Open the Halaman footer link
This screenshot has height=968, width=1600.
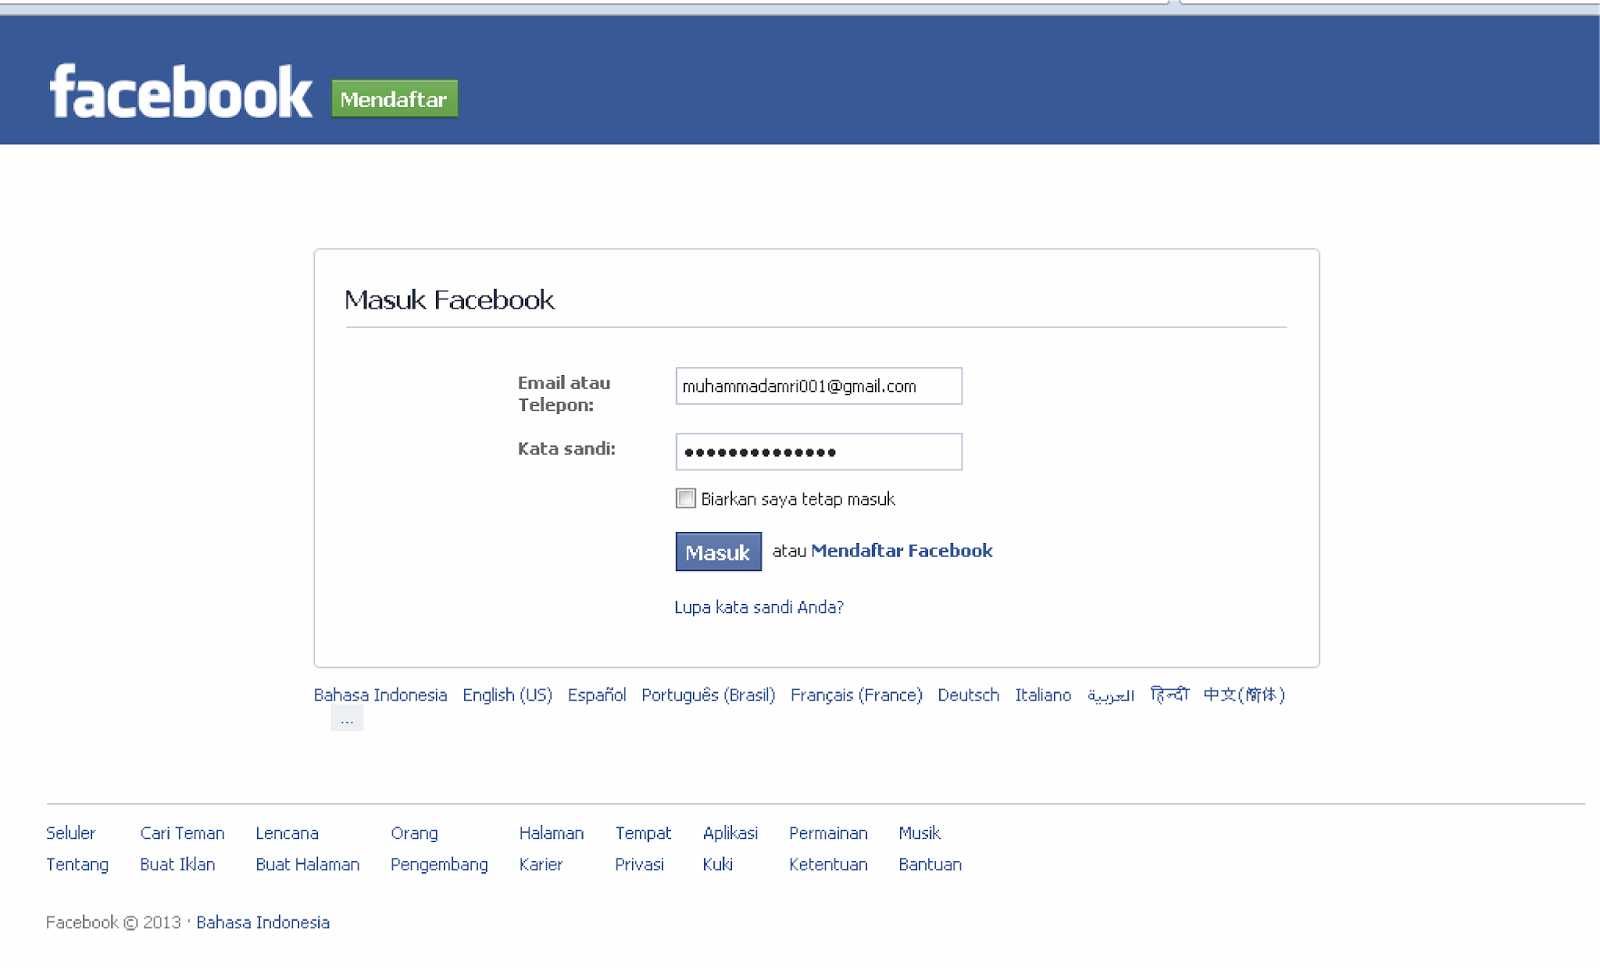[551, 833]
